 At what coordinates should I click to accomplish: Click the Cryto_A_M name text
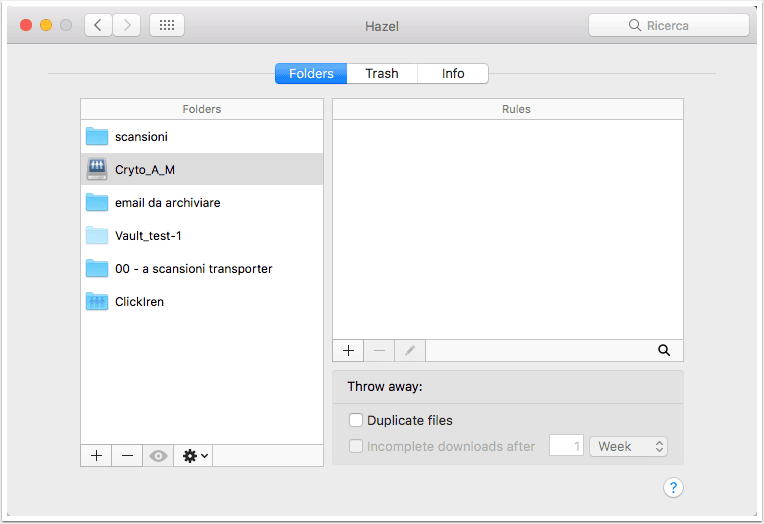click(x=145, y=170)
